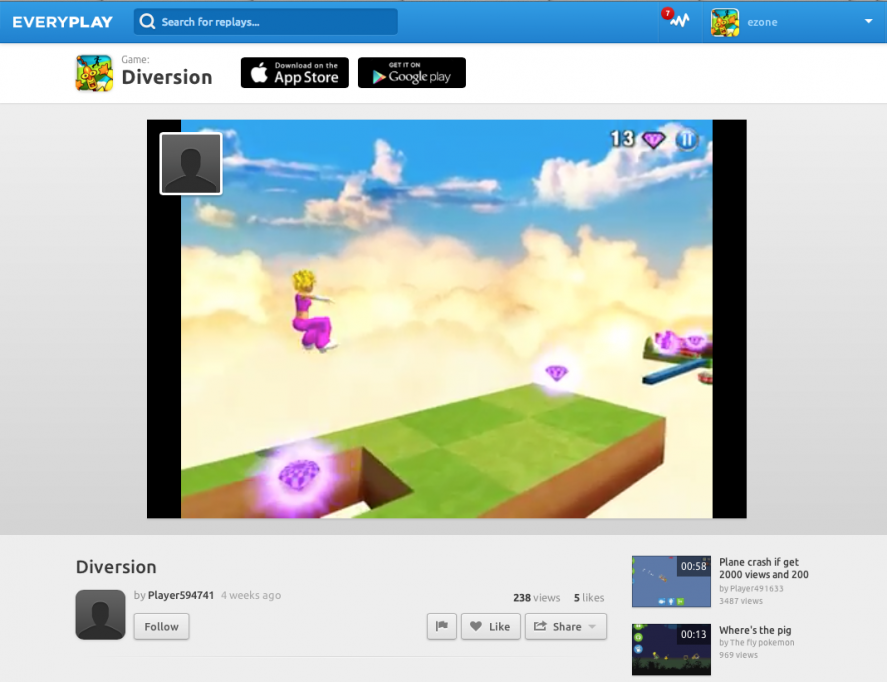Click the ezone profile avatar icon

pos(725,20)
